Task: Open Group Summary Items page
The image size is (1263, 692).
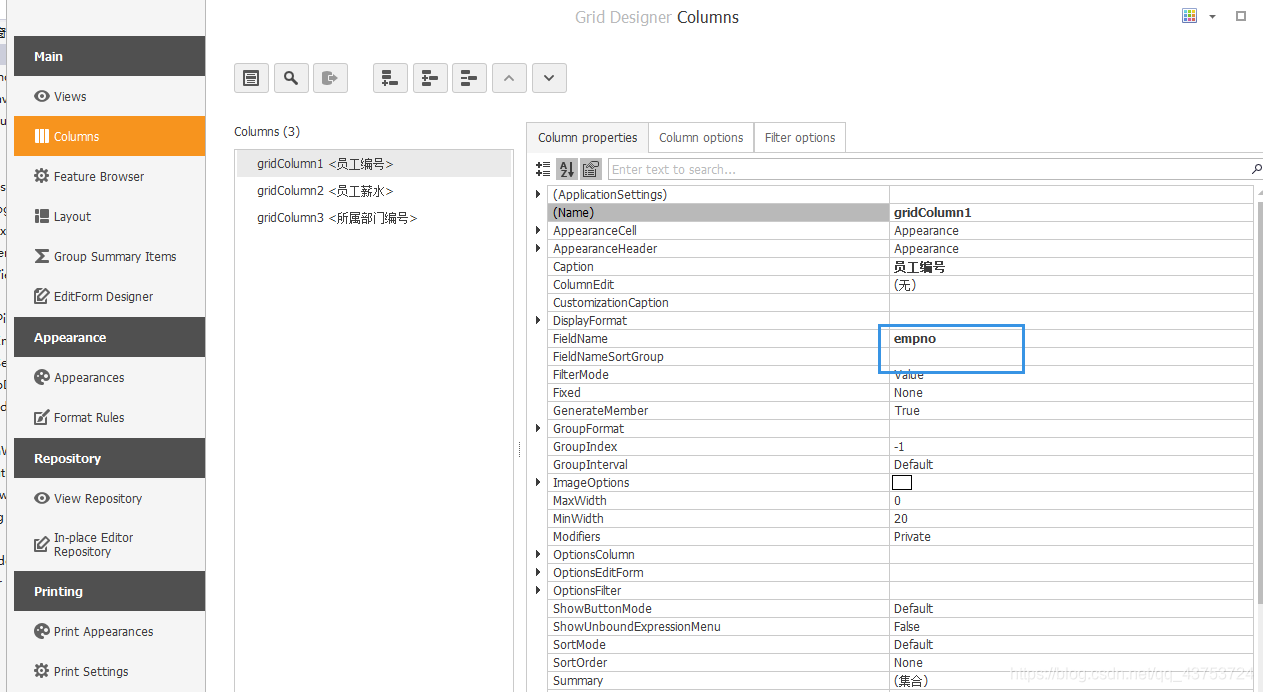Action: [x=109, y=256]
